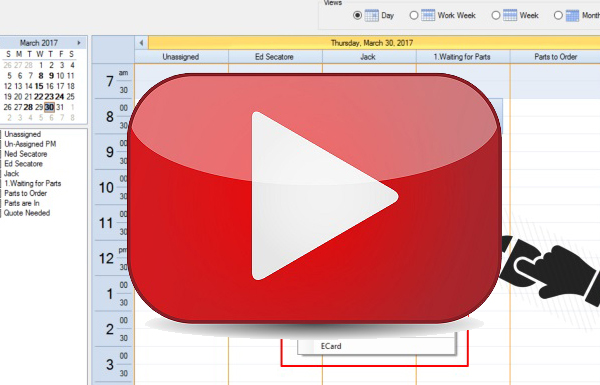Image resolution: width=600 pixels, height=385 pixels.
Task: Click the Month view calendar icon
Action: click(572, 15)
